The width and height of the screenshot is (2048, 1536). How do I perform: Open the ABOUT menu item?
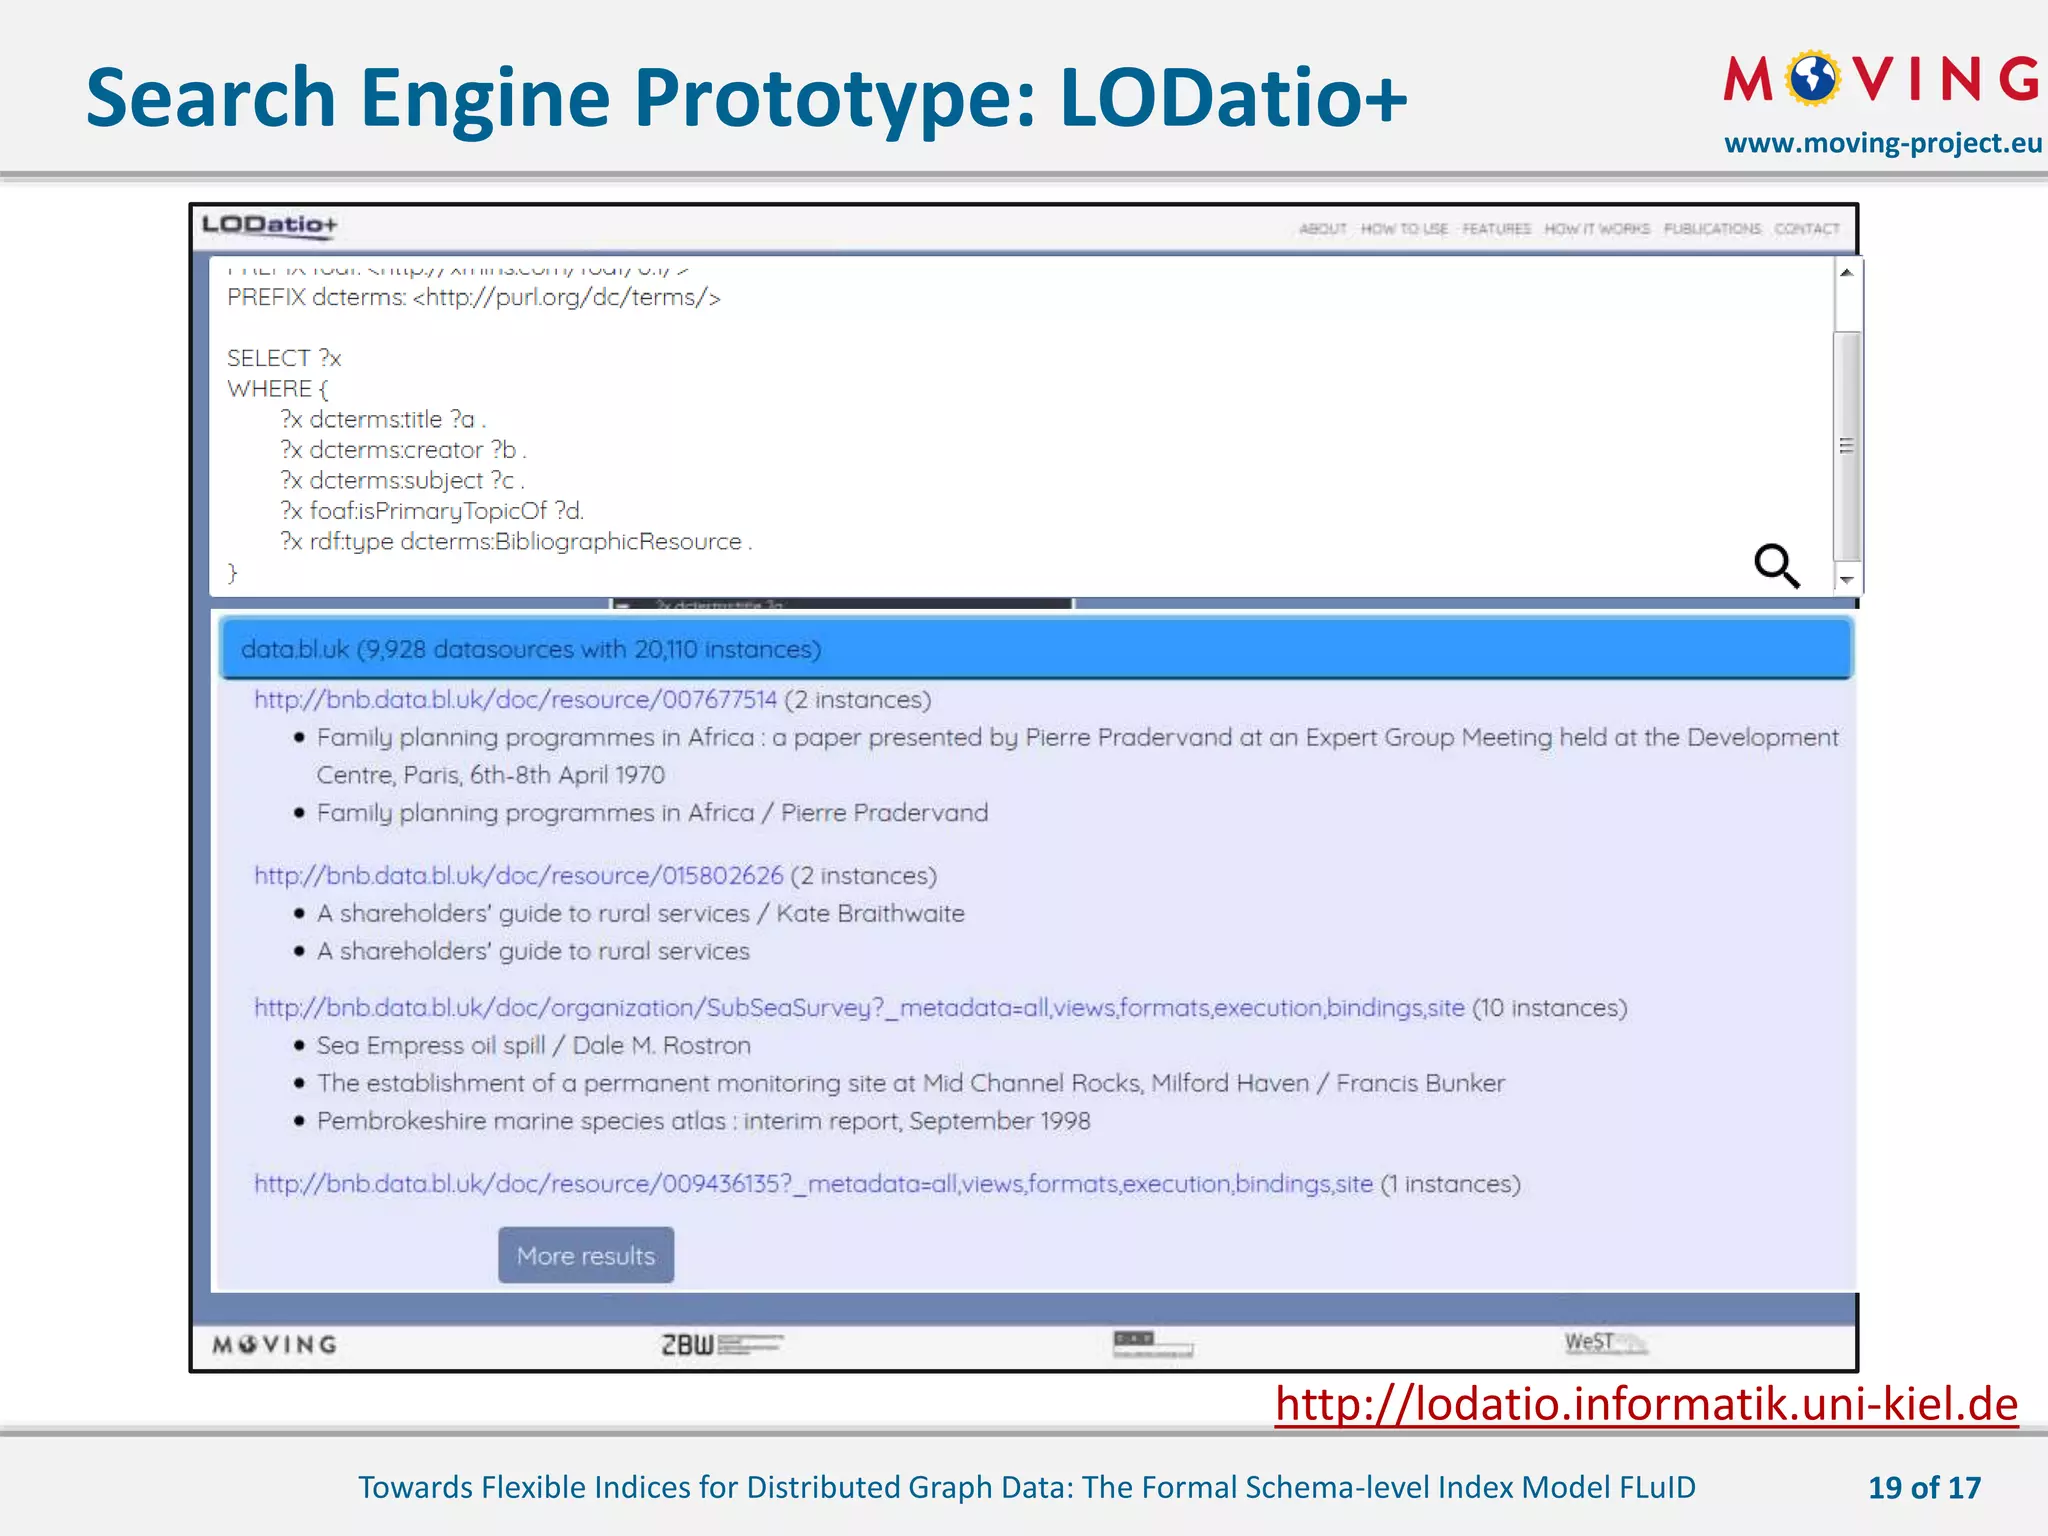[1322, 229]
